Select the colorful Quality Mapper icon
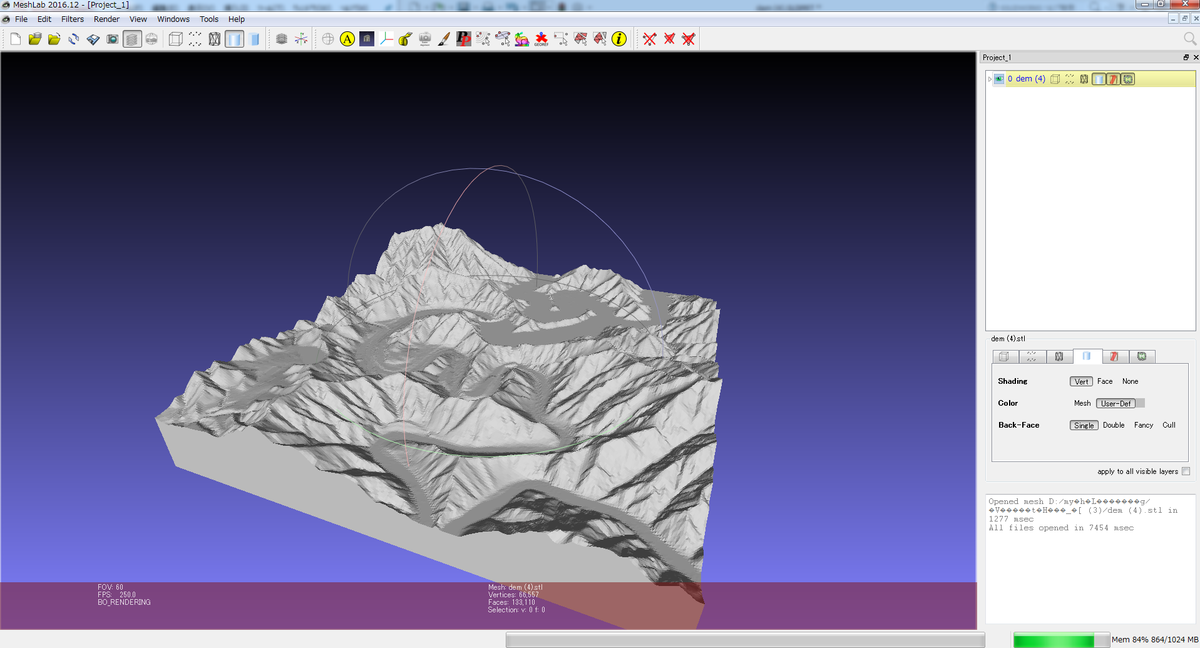This screenshot has width=1200, height=648. 521,39
